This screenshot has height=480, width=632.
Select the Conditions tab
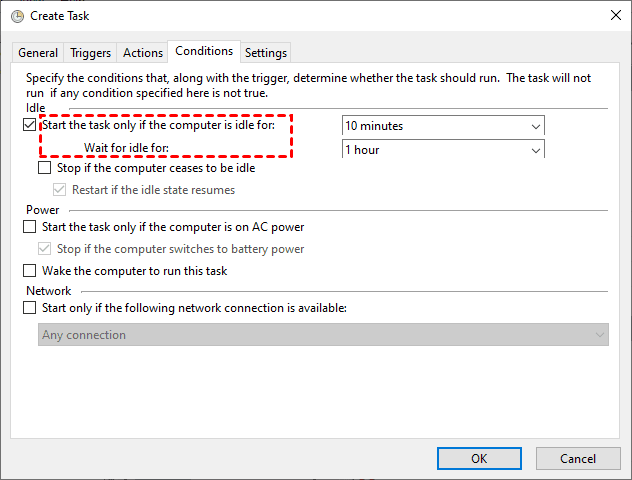pyautogui.click(x=204, y=51)
